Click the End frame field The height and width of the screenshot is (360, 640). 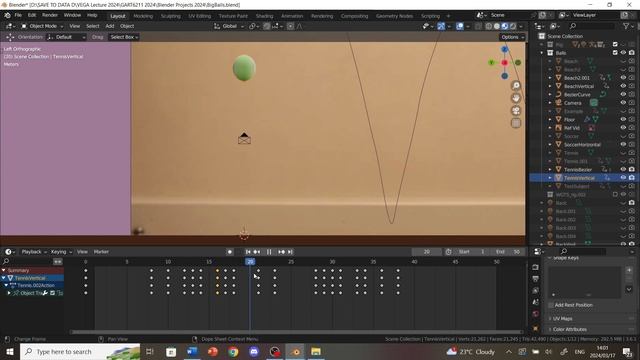(x=508, y=252)
